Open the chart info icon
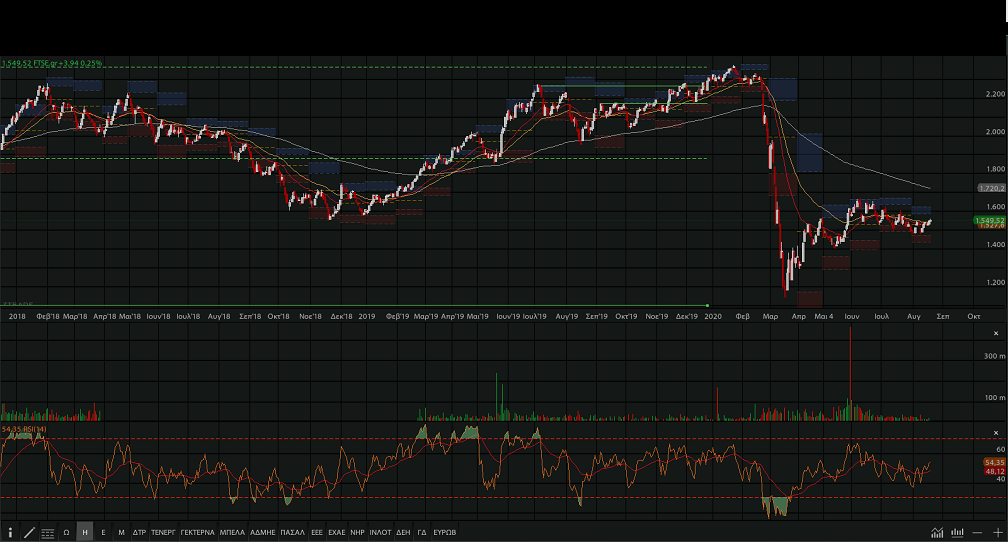The width and height of the screenshot is (1008, 542). tap(10, 532)
